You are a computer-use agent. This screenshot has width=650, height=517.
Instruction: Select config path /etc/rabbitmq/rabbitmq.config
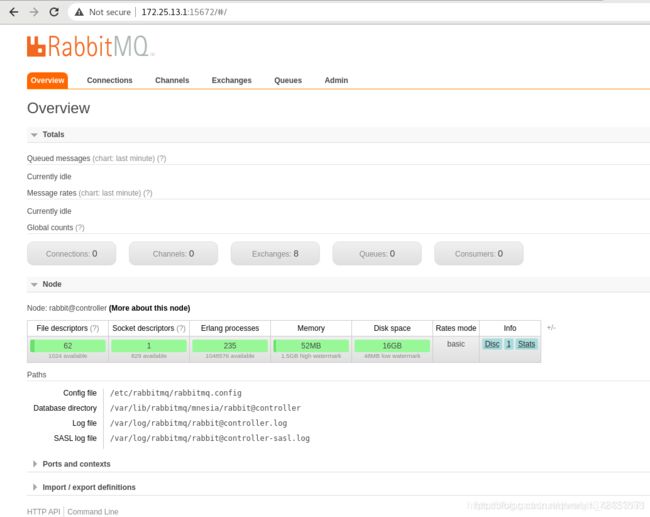[x=176, y=393]
